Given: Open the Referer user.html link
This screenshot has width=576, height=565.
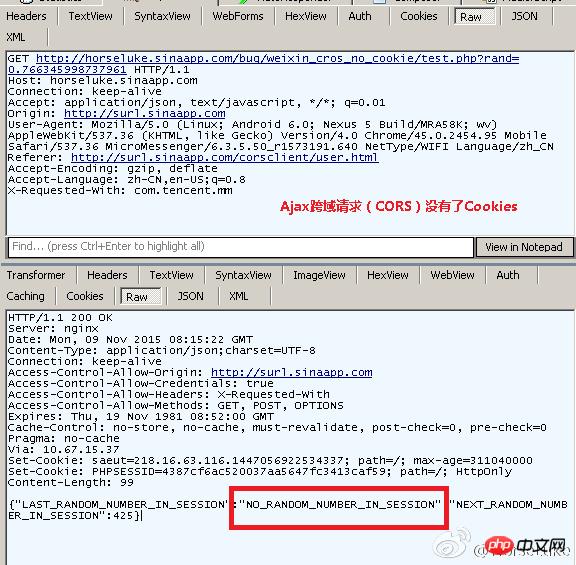Looking at the screenshot, I should 224,158.
